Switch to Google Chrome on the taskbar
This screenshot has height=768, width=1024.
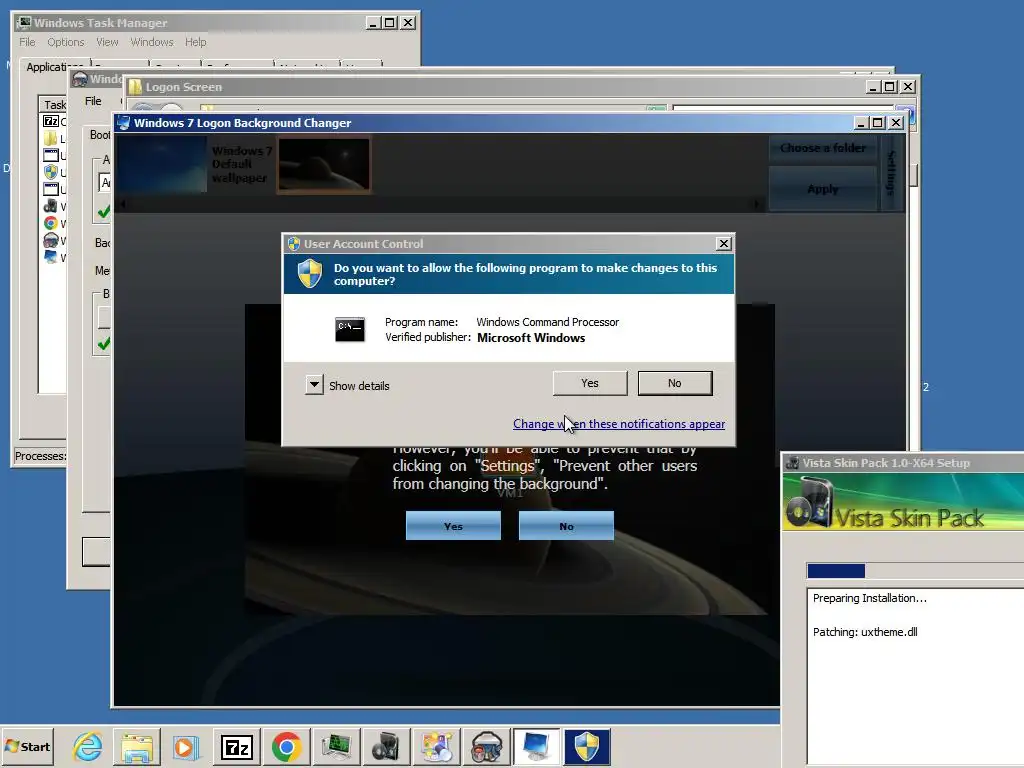(x=286, y=746)
